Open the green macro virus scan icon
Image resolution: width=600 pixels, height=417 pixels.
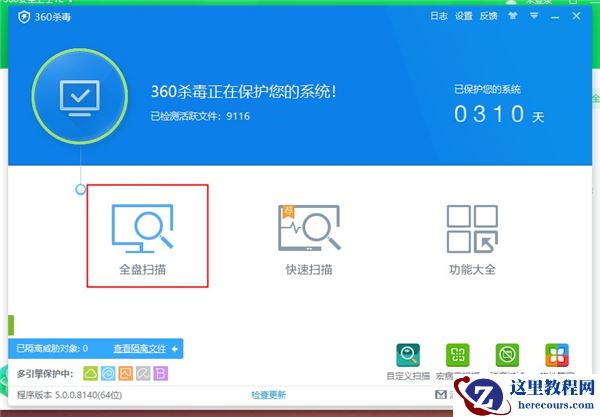(458, 355)
